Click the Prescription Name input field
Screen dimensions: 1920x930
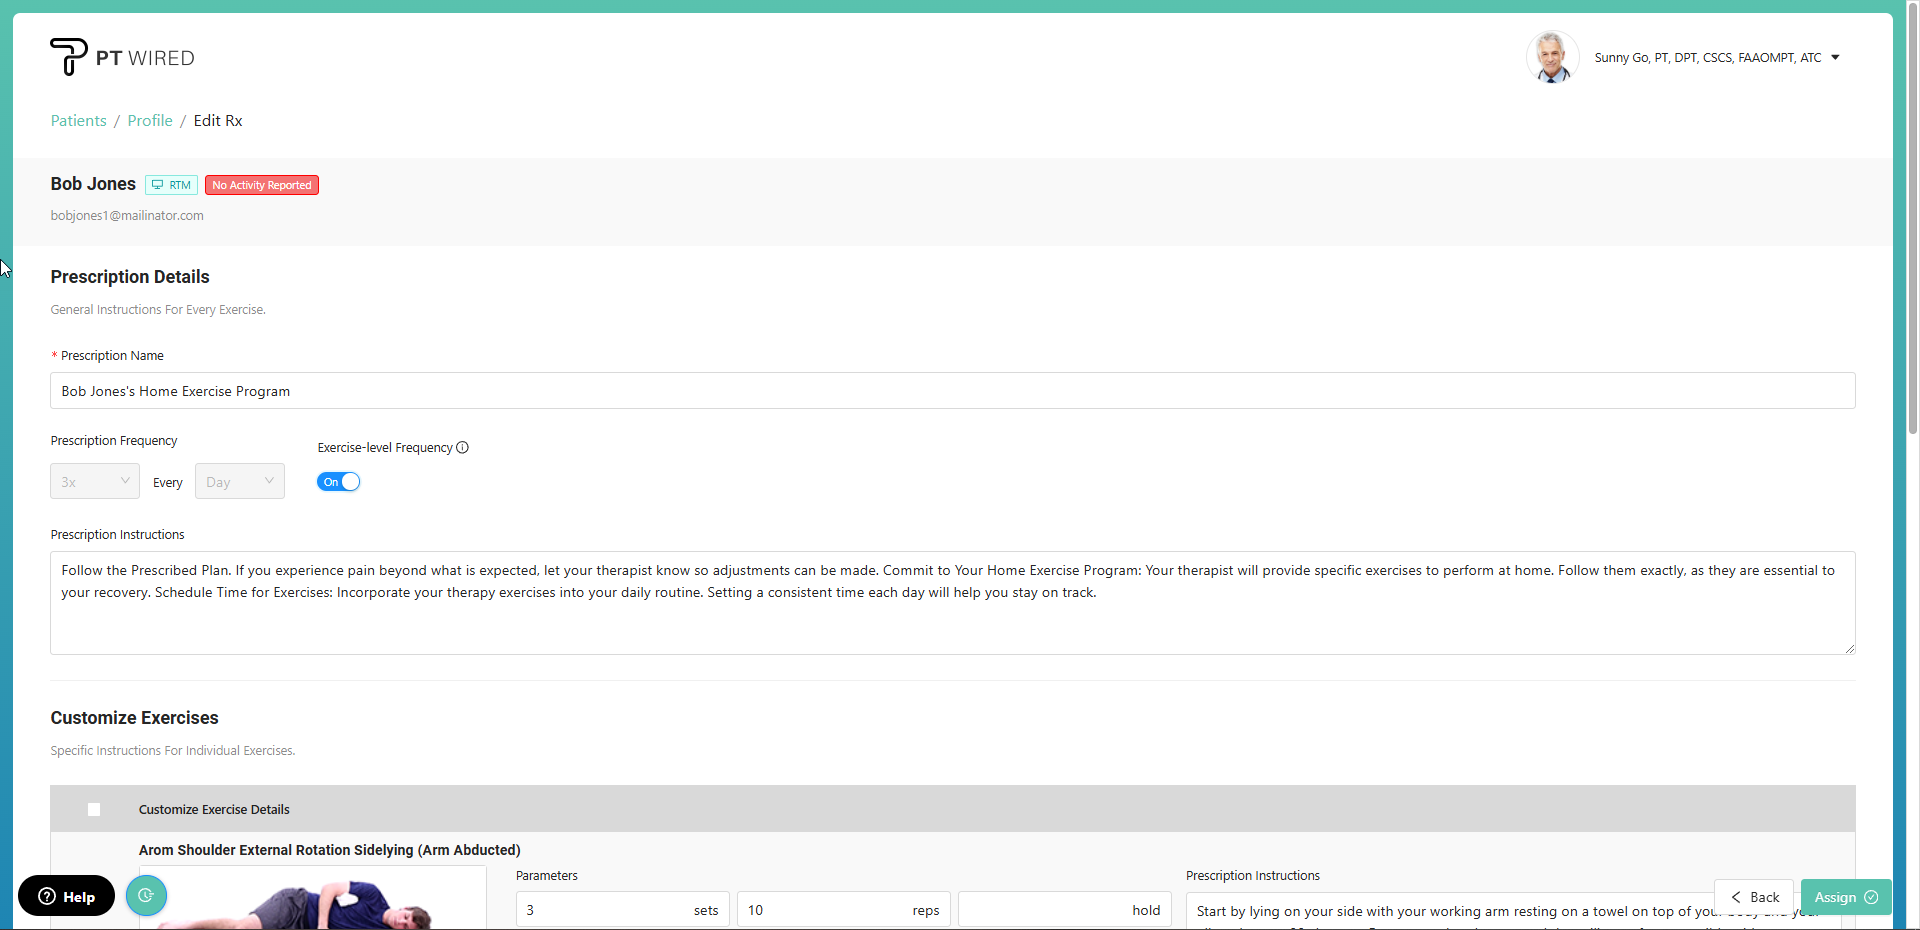pyautogui.click(x=952, y=391)
